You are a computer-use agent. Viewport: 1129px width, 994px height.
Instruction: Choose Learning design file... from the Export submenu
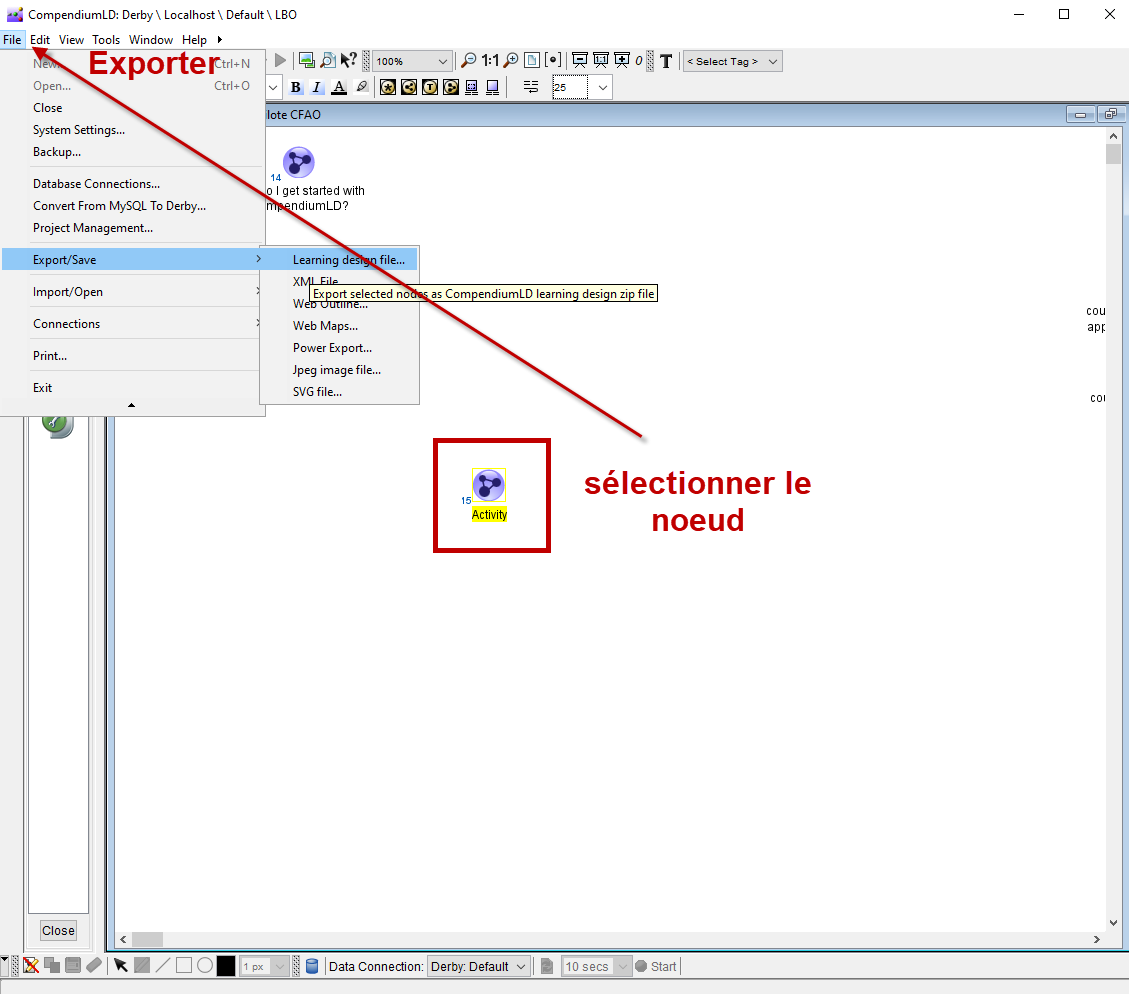(x=339, y=260)
